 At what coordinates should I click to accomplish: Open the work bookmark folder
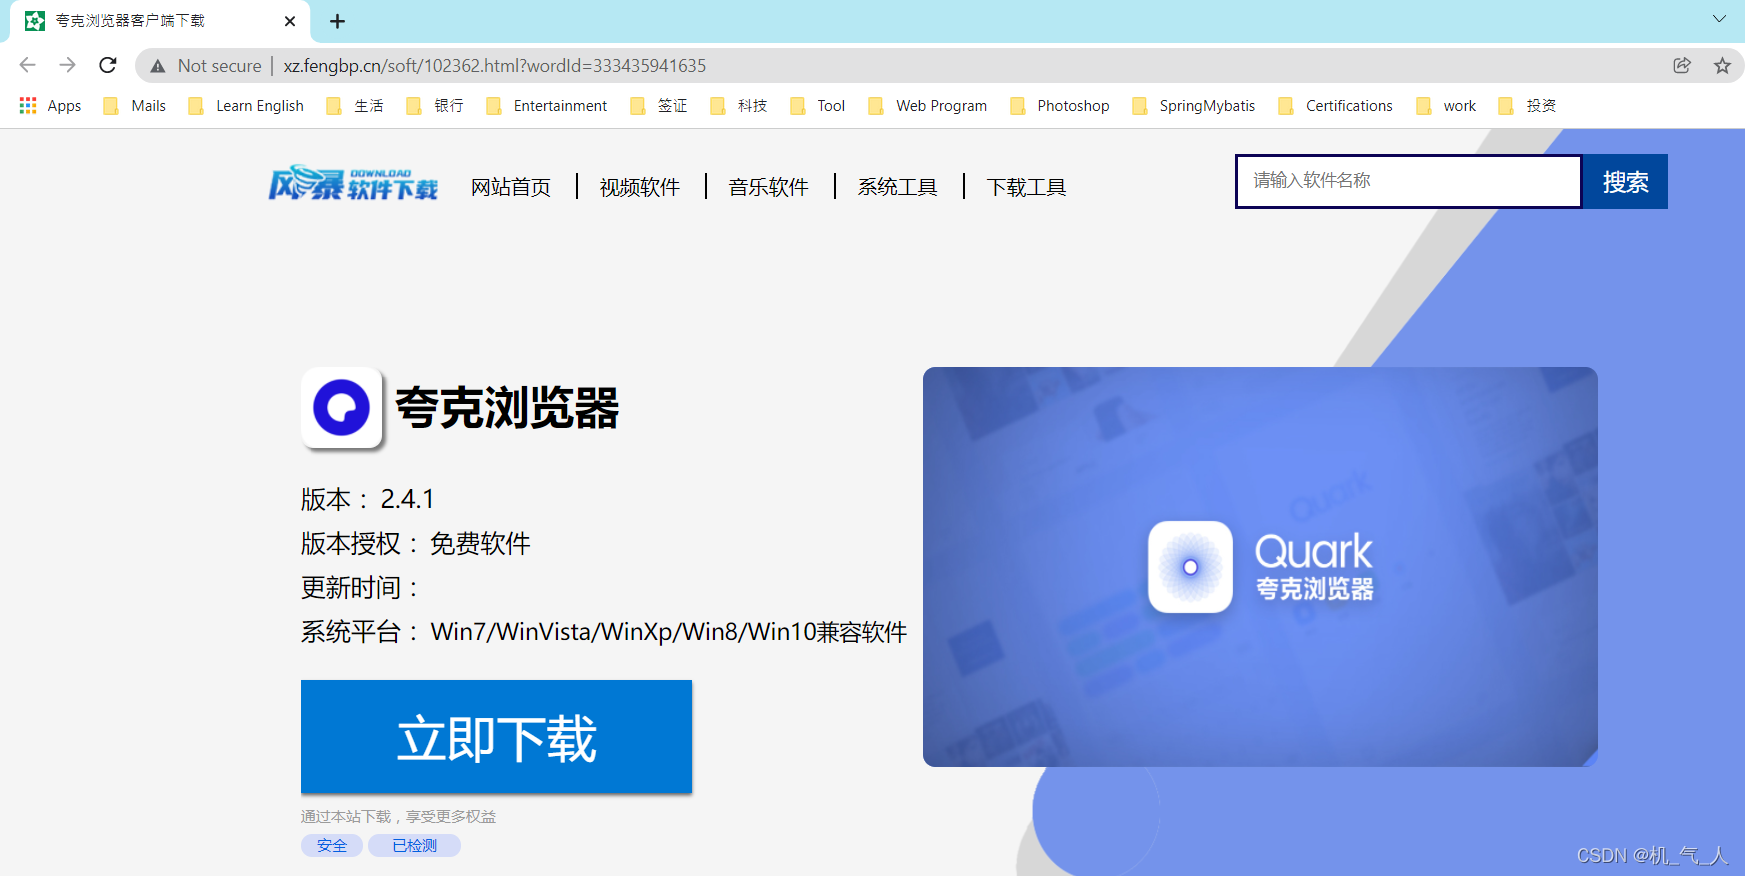tap(1447, 106)
